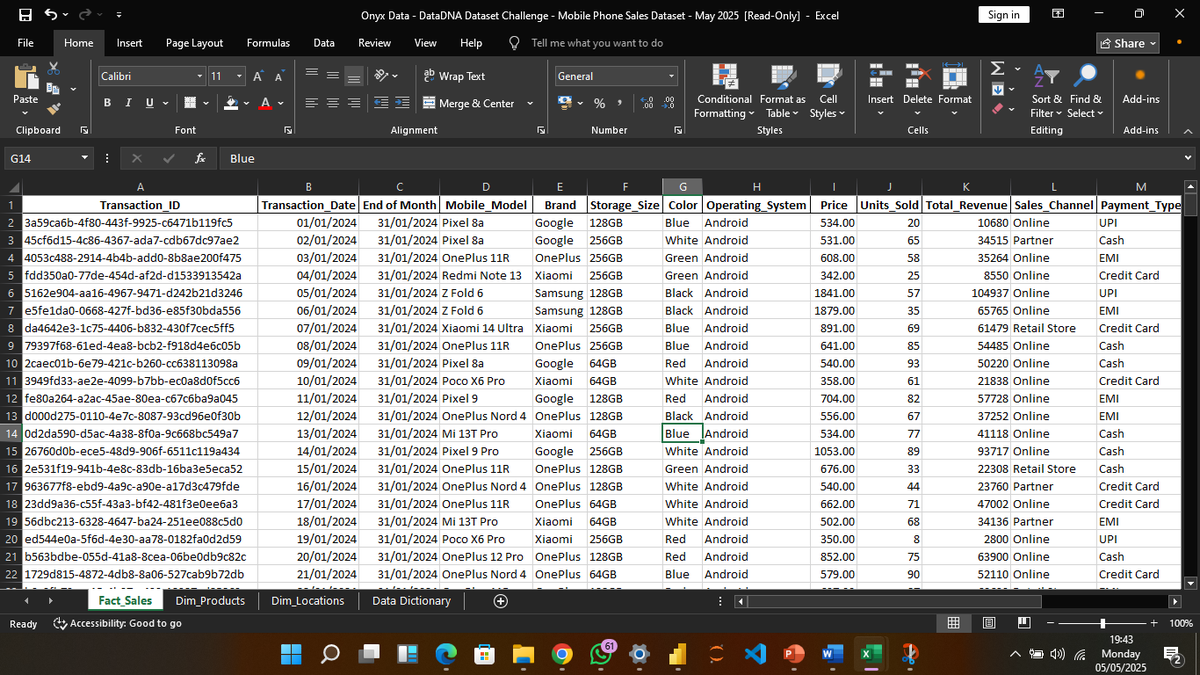Click the AutoSum sigma icon
This screenshot has width=1200, height=675.
996,68
